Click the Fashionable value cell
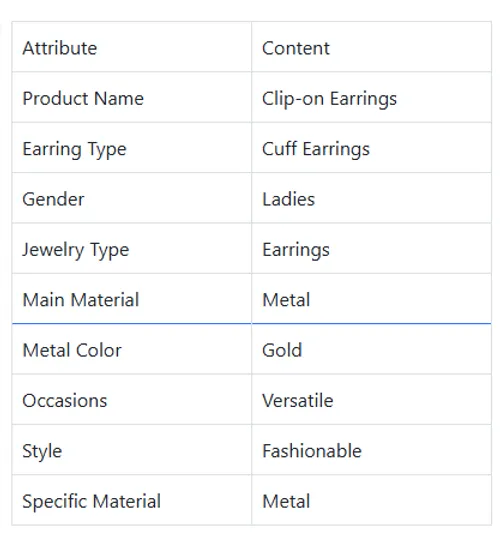 (371, 450)
